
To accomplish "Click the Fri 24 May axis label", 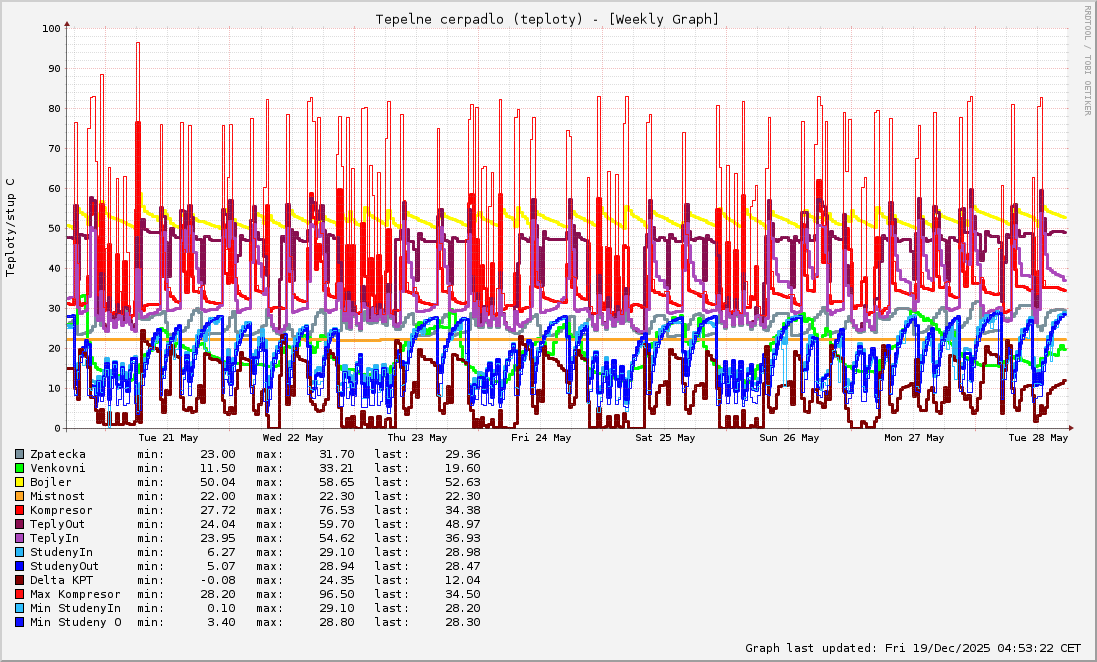I will pyautogui.click(x=541, y=438).
